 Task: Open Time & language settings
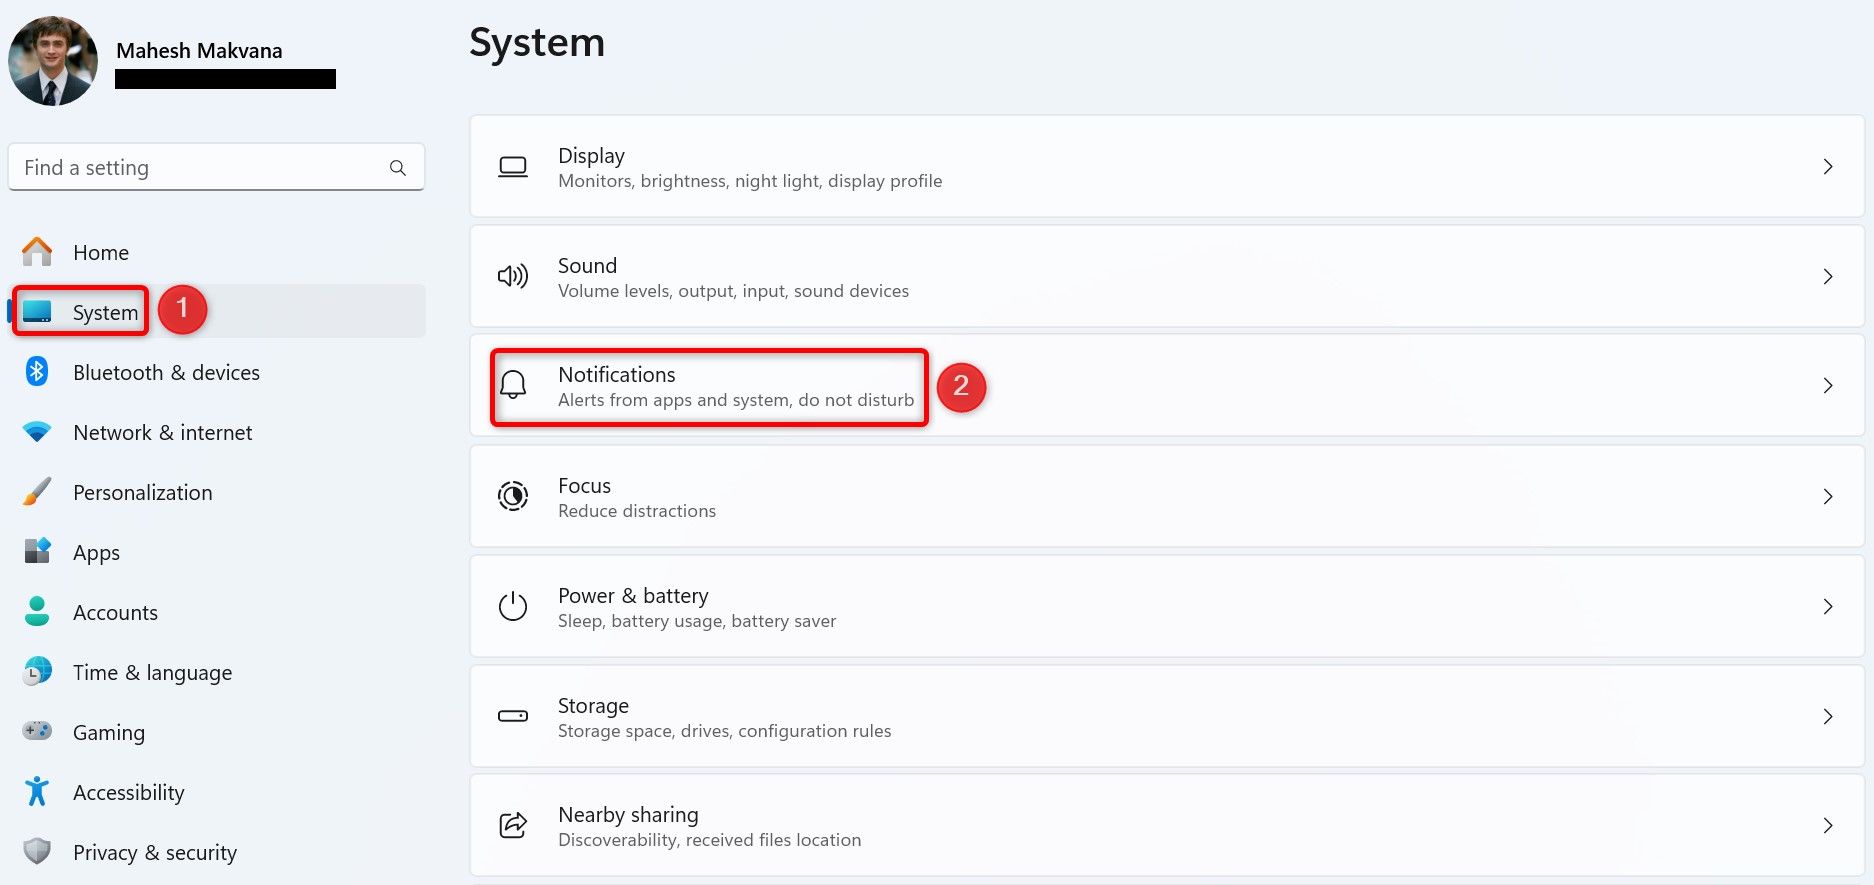coord(217,672)
